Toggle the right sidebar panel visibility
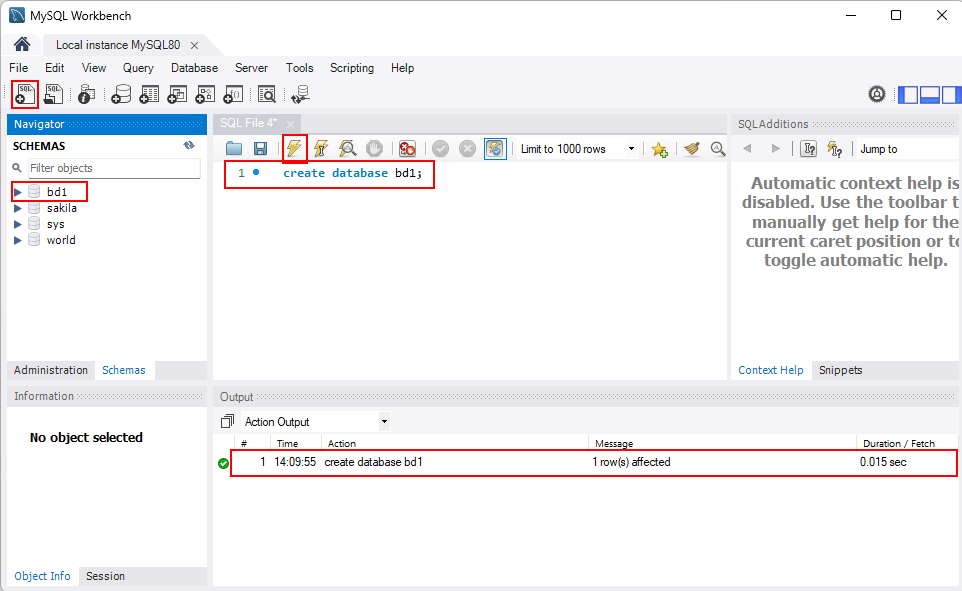Image resolution: width=962 pixels, height=591 pixels. [x=951, y=95]
